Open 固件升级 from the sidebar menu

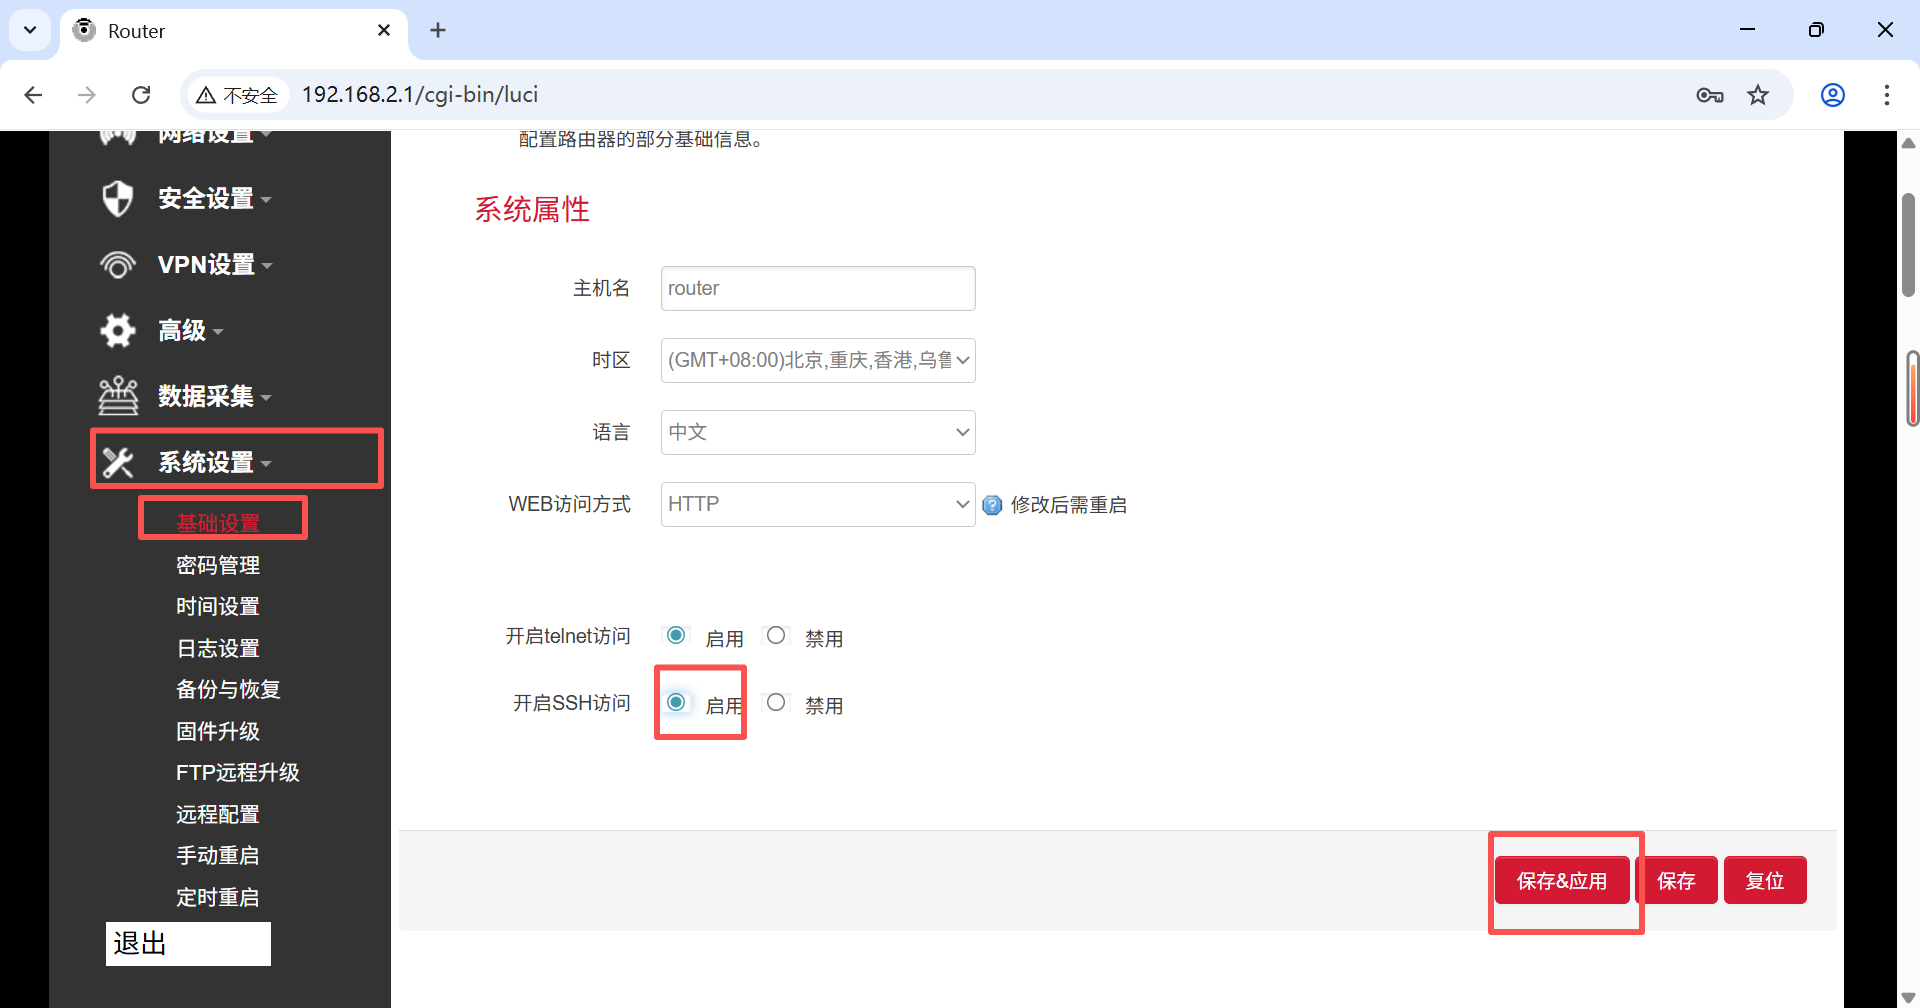coord(218,731)
